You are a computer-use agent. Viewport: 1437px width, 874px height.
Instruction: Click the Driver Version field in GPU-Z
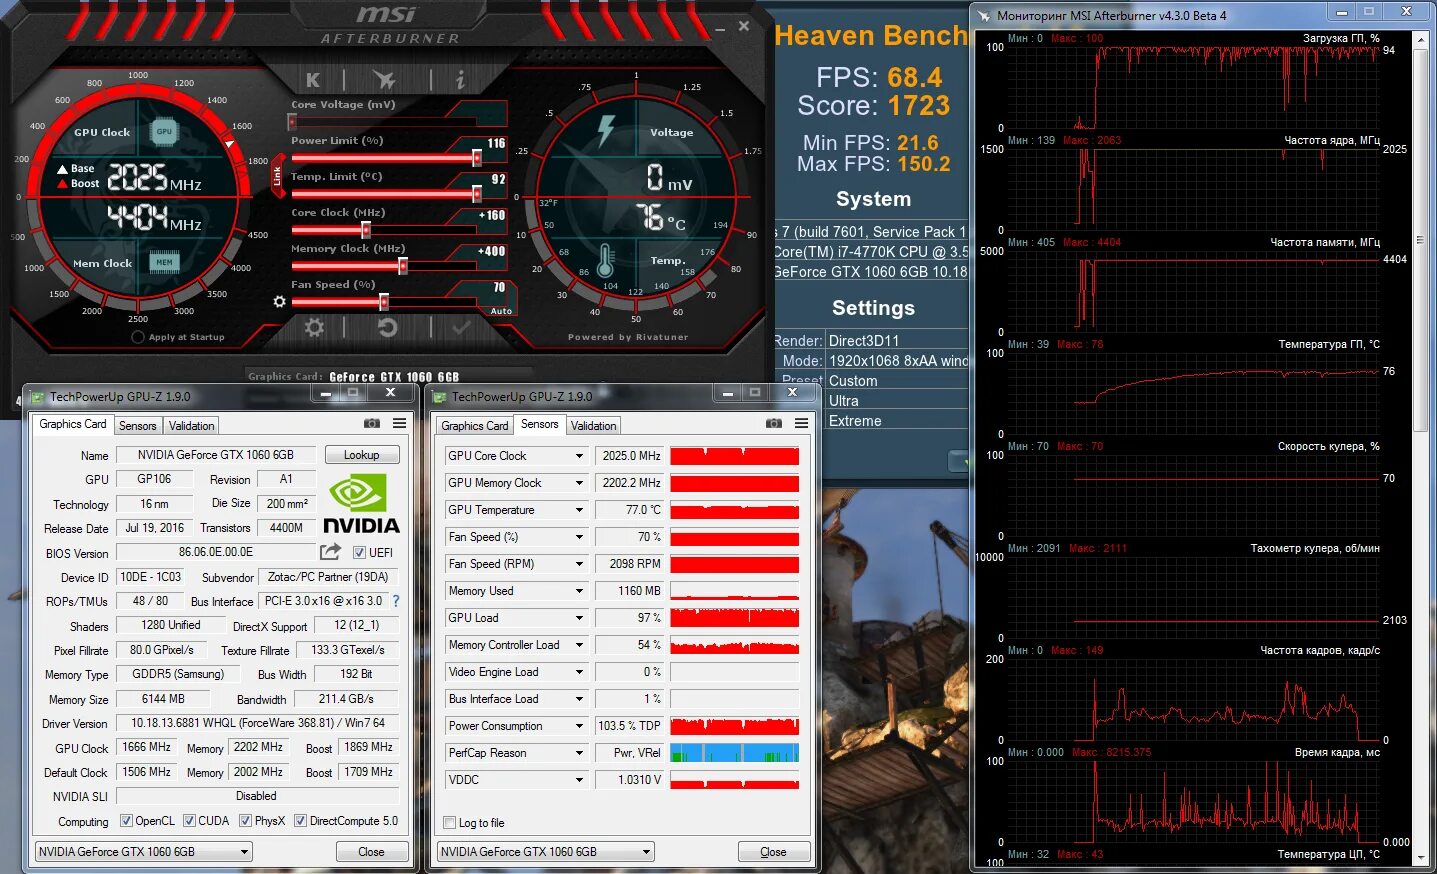click(258, 723)
